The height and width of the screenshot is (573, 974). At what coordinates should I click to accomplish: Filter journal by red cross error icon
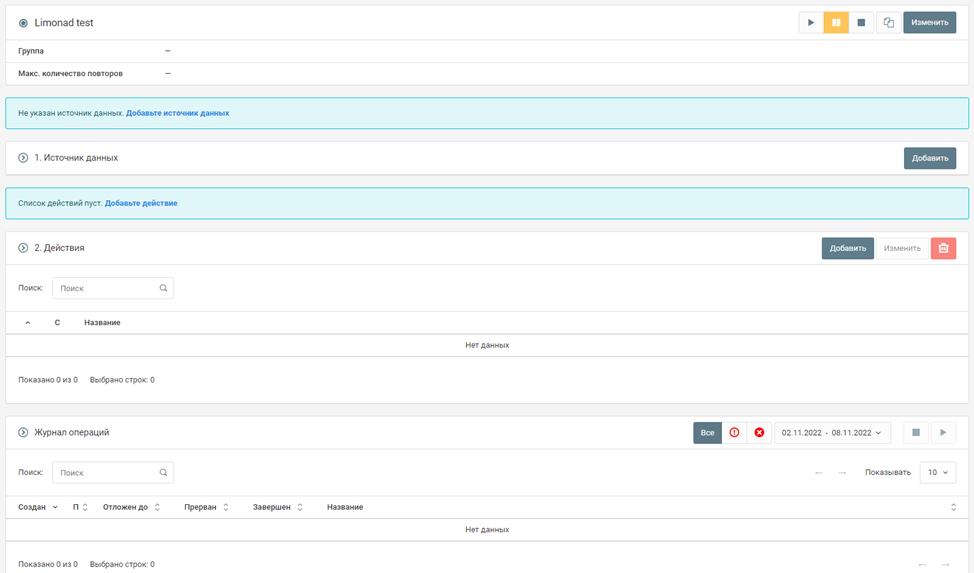[759, 433]
